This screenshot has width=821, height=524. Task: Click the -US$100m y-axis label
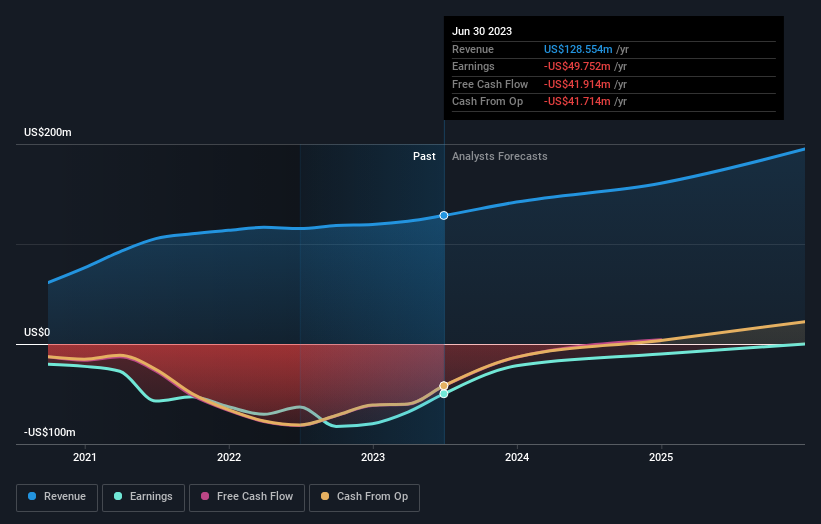[x=50, y=432]
